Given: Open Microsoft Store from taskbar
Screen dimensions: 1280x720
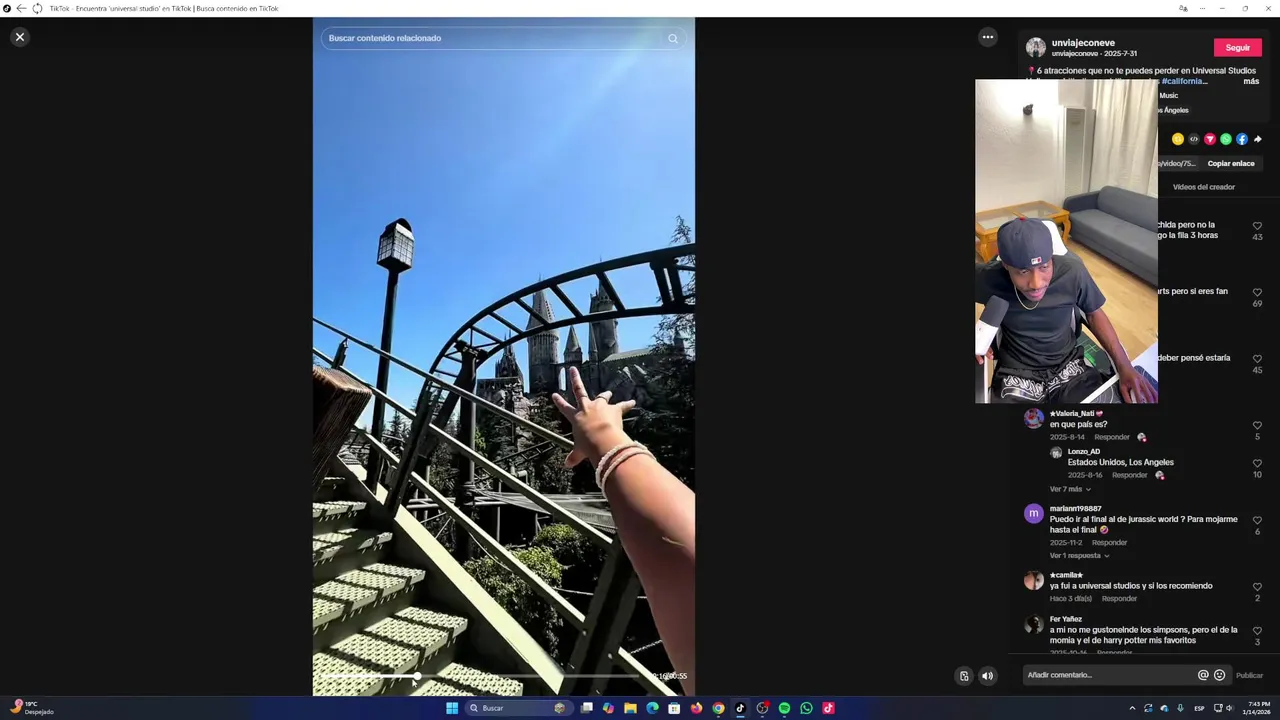Looking at the screenshot, I should point(674,708).
